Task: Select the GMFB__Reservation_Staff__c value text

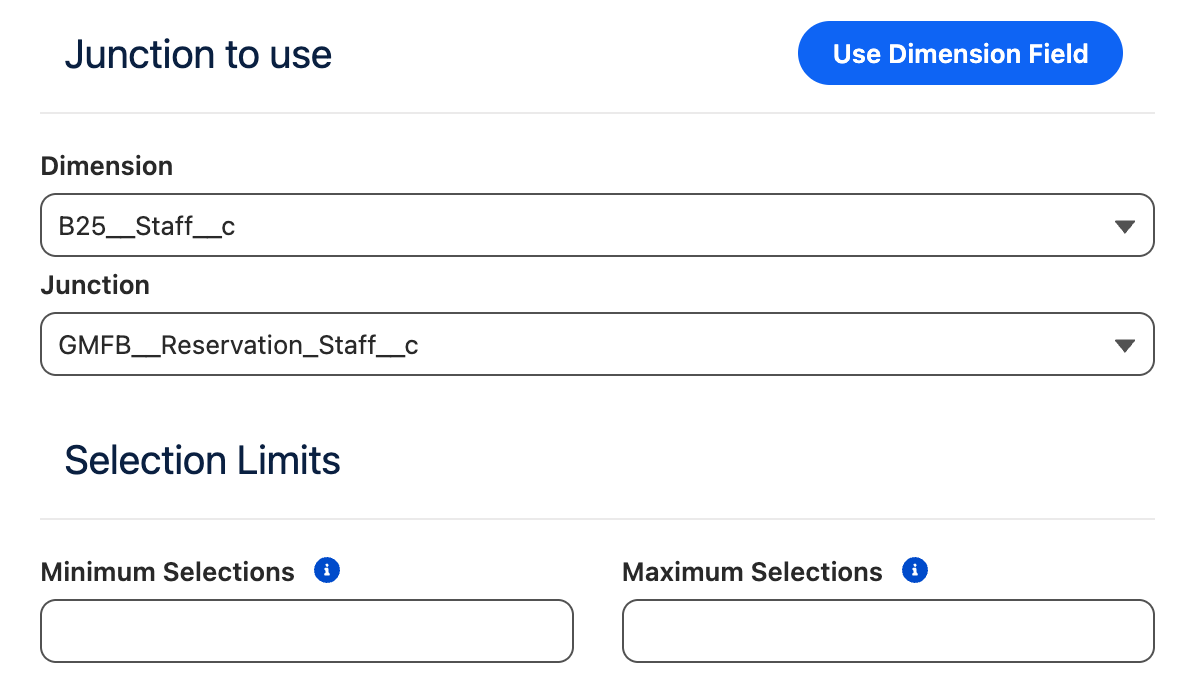Action: [x=238, y=346]
